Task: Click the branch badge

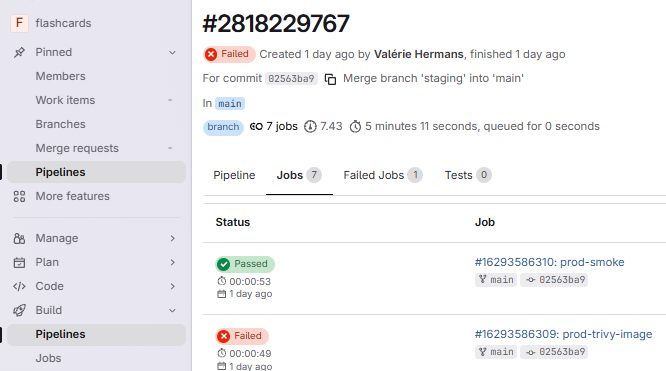Action: tap(223, 127)
